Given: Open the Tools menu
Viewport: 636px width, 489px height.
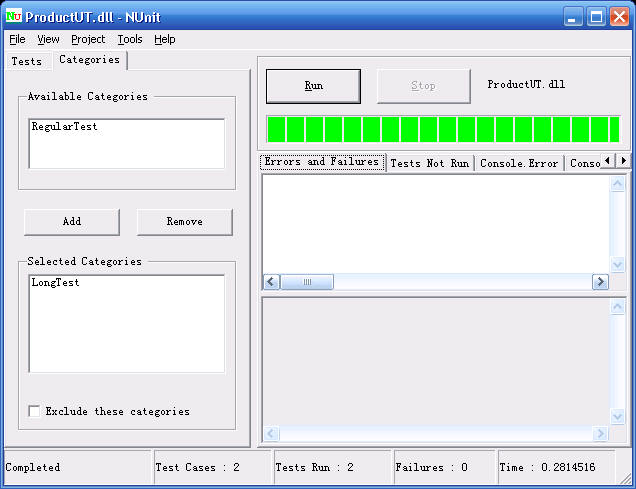Looking at the screenshot, I should pos(130,39).
